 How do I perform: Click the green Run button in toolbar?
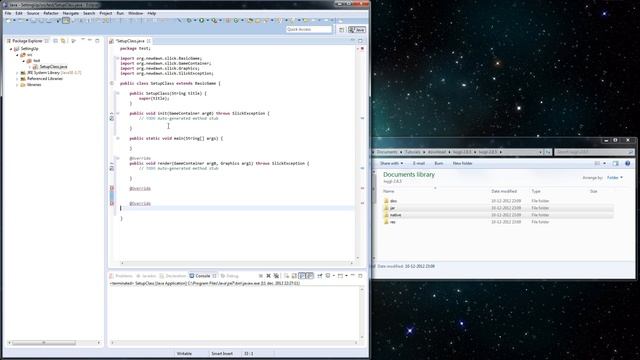tap(202, 20)
